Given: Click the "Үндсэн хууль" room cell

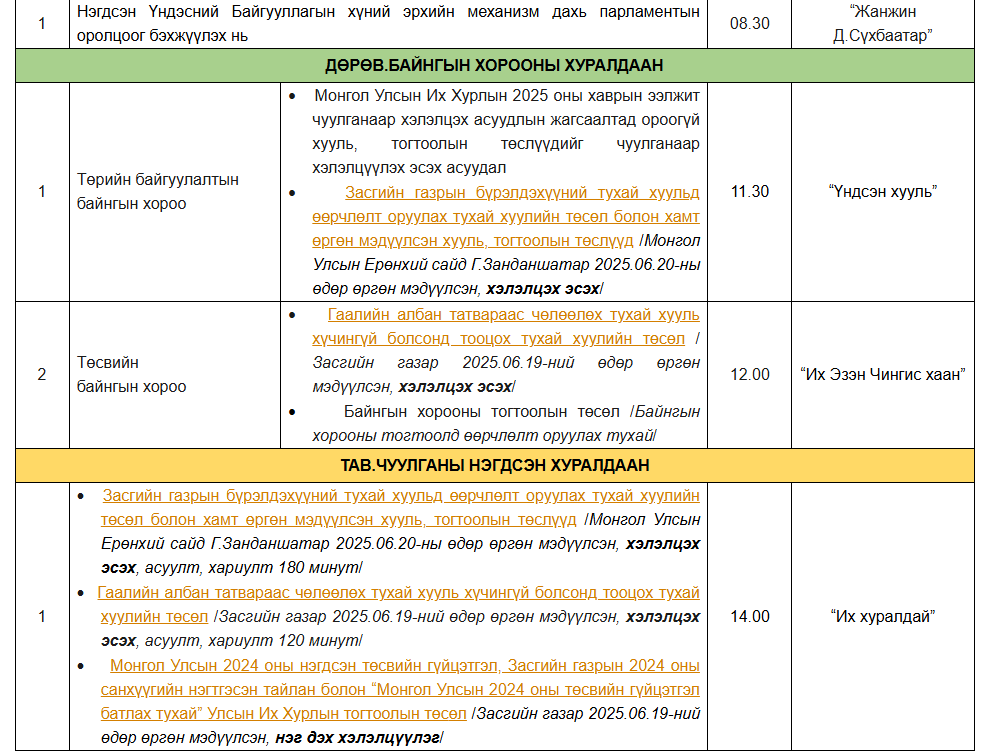Looking at the screenshot, I should coord(882,191).
